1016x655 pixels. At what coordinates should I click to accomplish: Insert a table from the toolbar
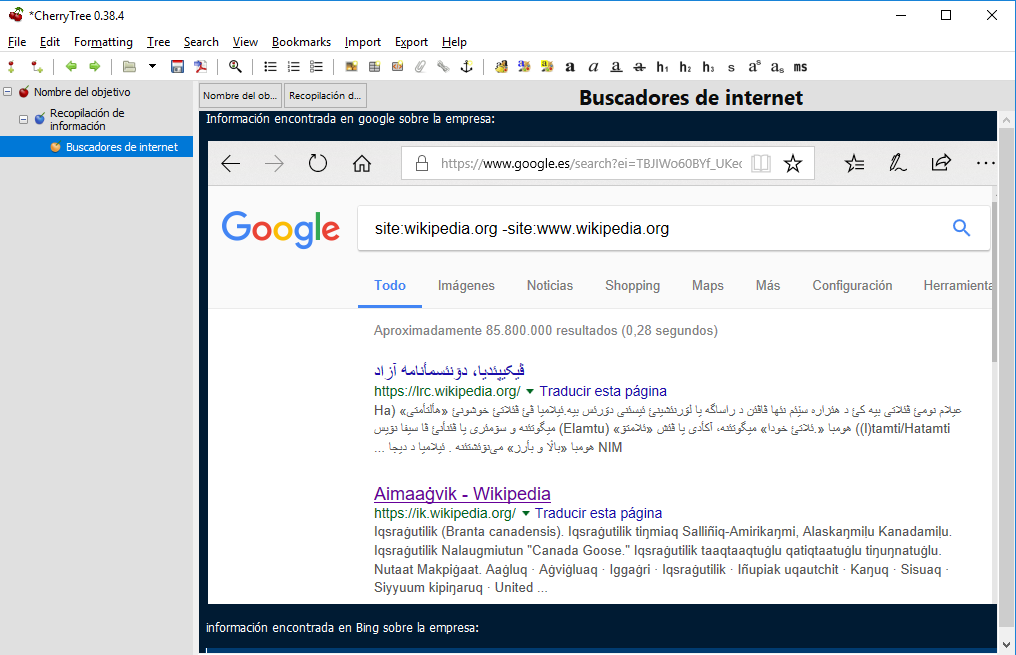coord(375,67)
